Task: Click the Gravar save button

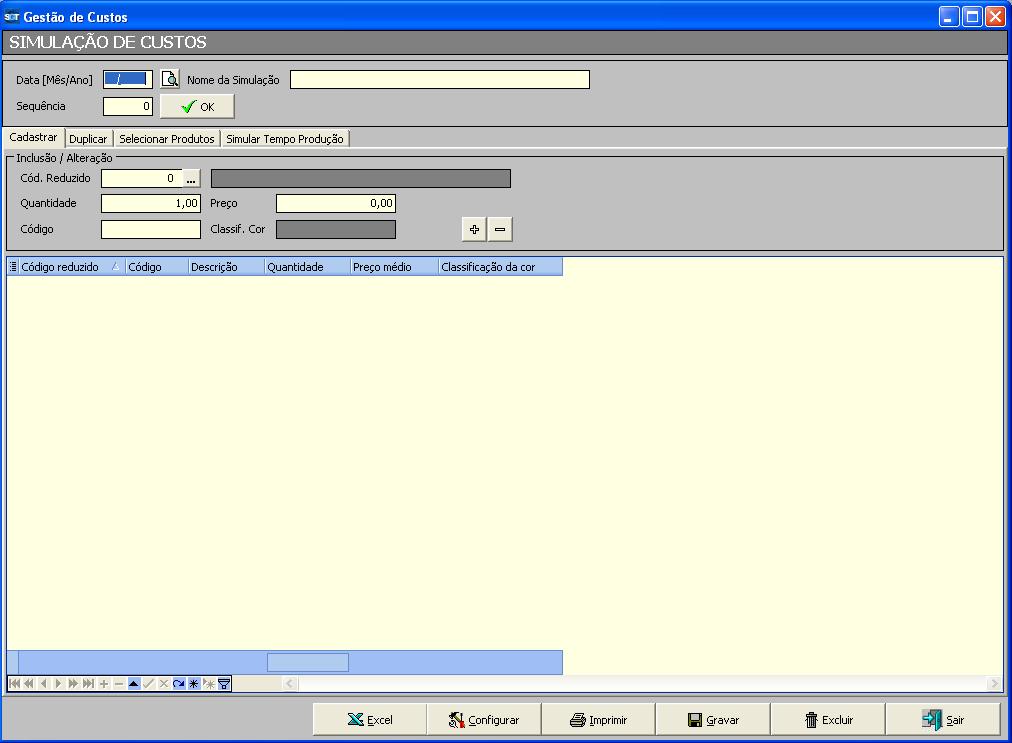Action: click(712, 720)
